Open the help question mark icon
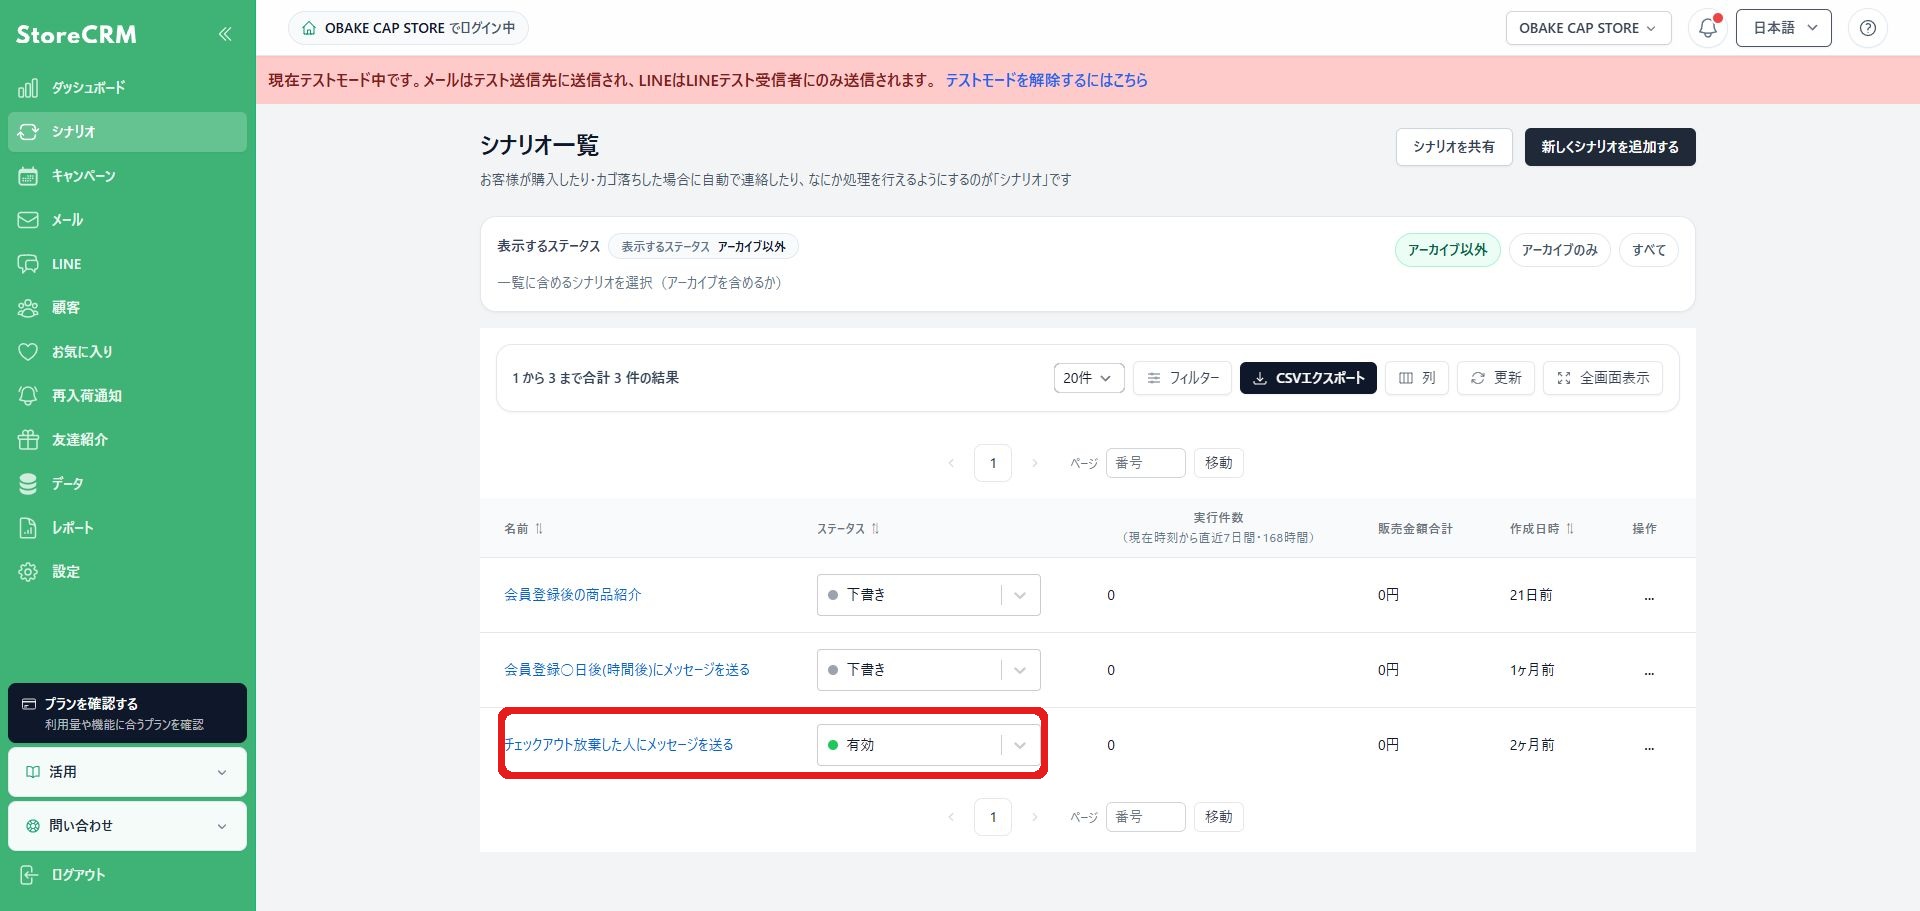Screen dimensions: 1920x911 [1867, 28]
